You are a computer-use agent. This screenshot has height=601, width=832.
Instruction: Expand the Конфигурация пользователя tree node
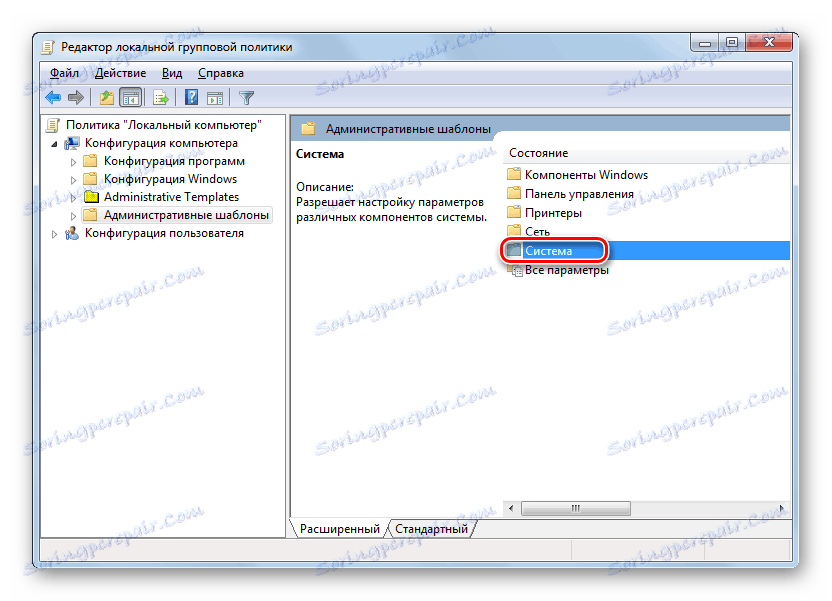point(54,234)
